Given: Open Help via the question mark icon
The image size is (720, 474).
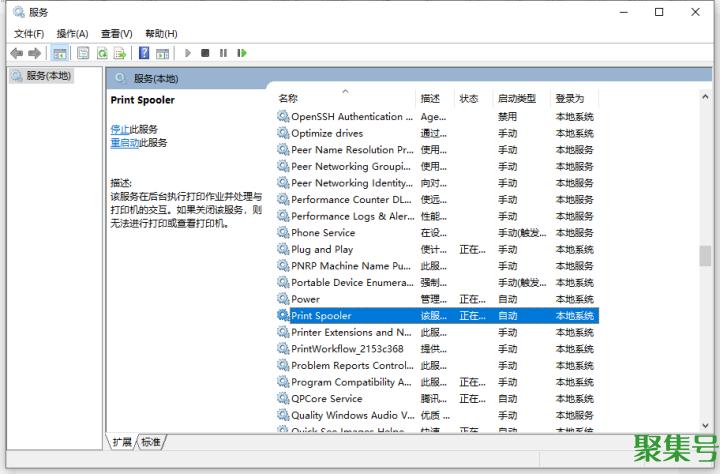Looking at the screenshot, I should pyautogui.click(x=144, y=53).
